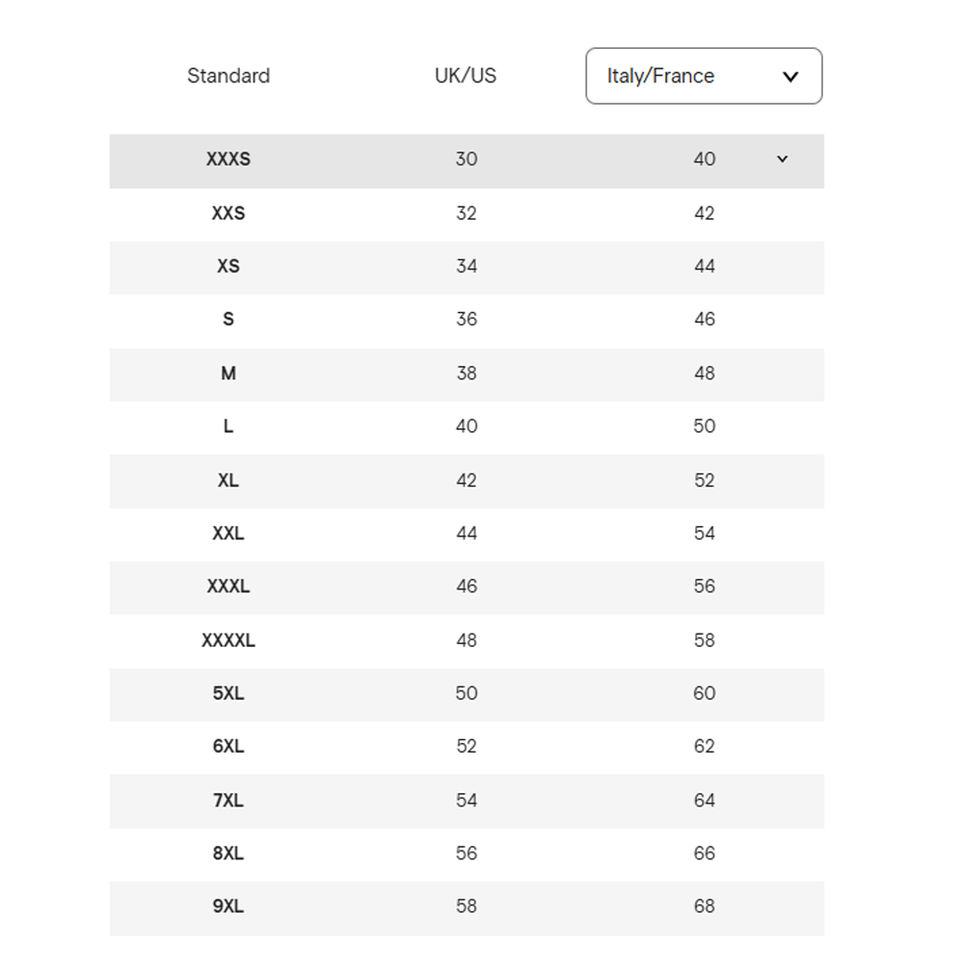This screenshot has height=960, width=960.
Task: Click the 6XL size label
Action: click(x=228, y=746)
